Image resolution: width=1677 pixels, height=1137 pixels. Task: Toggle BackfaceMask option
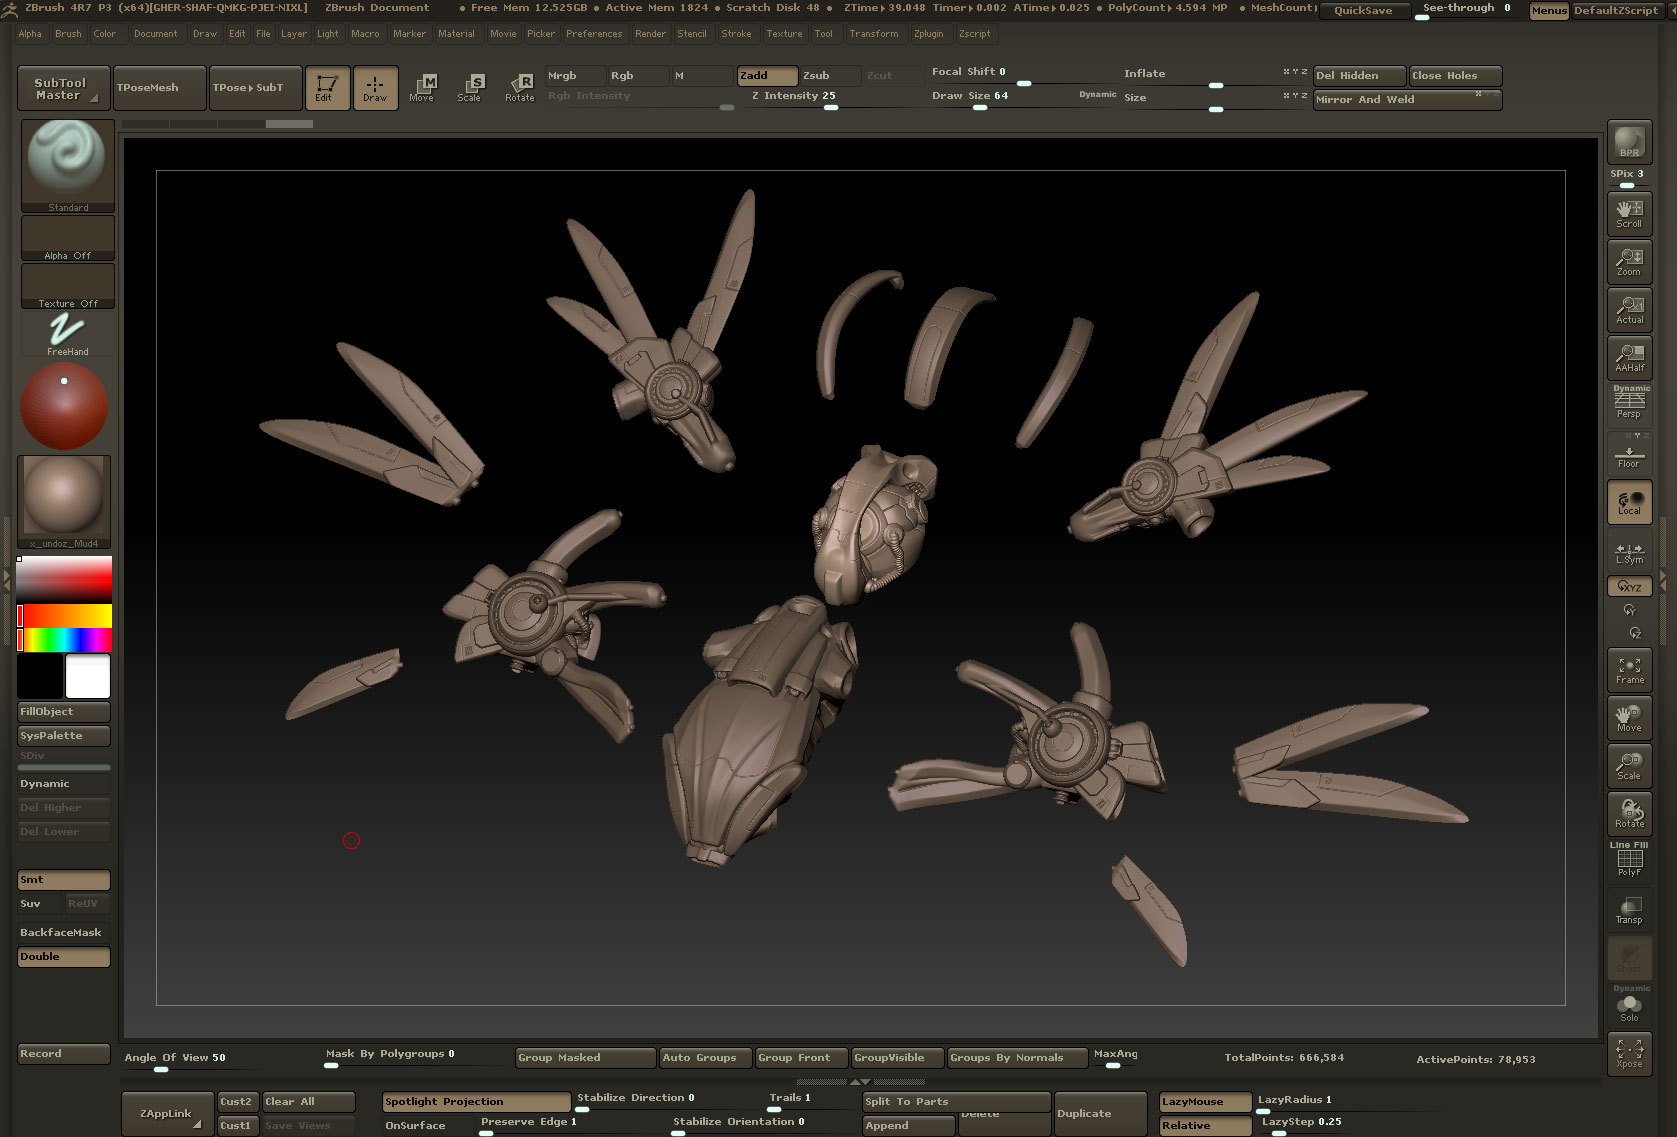coord(64,932)
